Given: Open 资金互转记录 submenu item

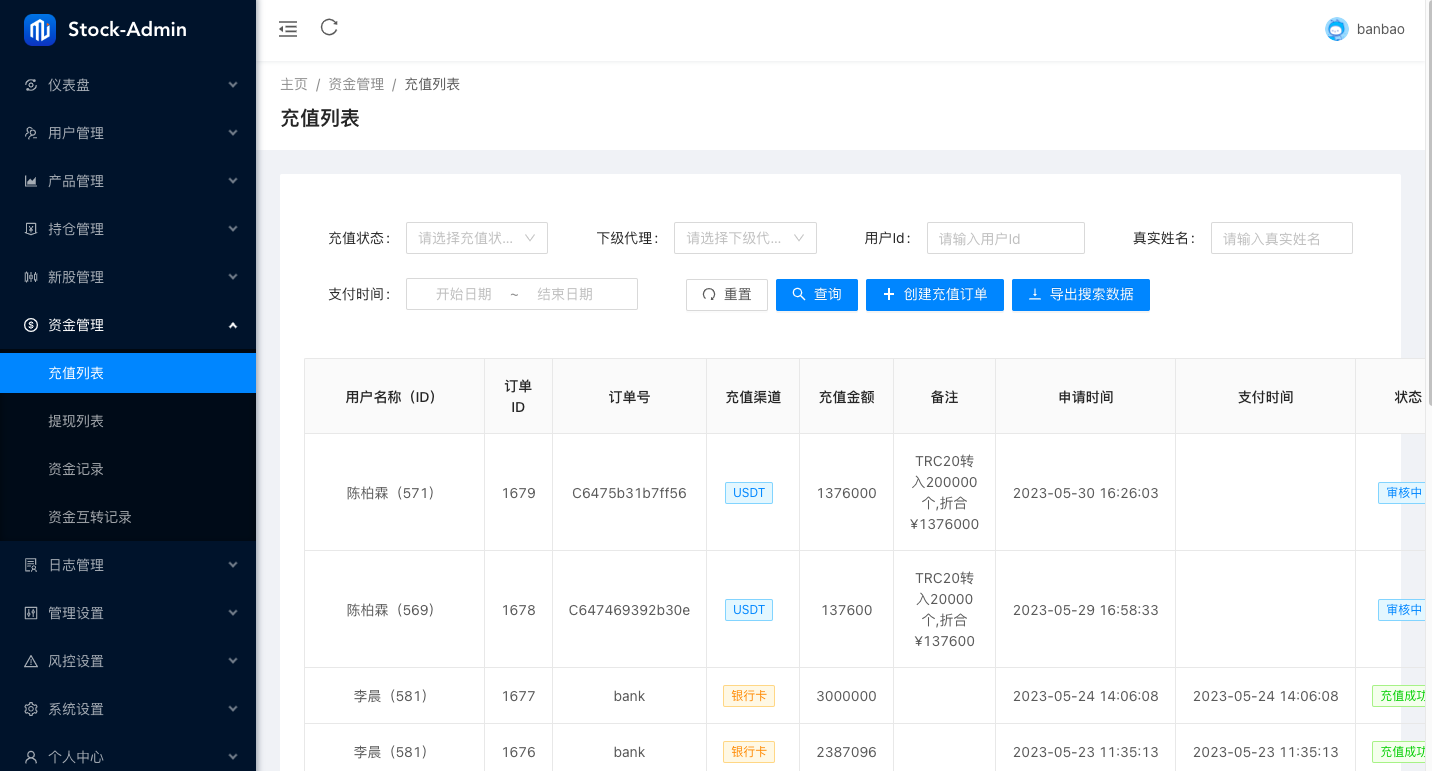Looking at the screenshot, I should (x=90, y=517).
